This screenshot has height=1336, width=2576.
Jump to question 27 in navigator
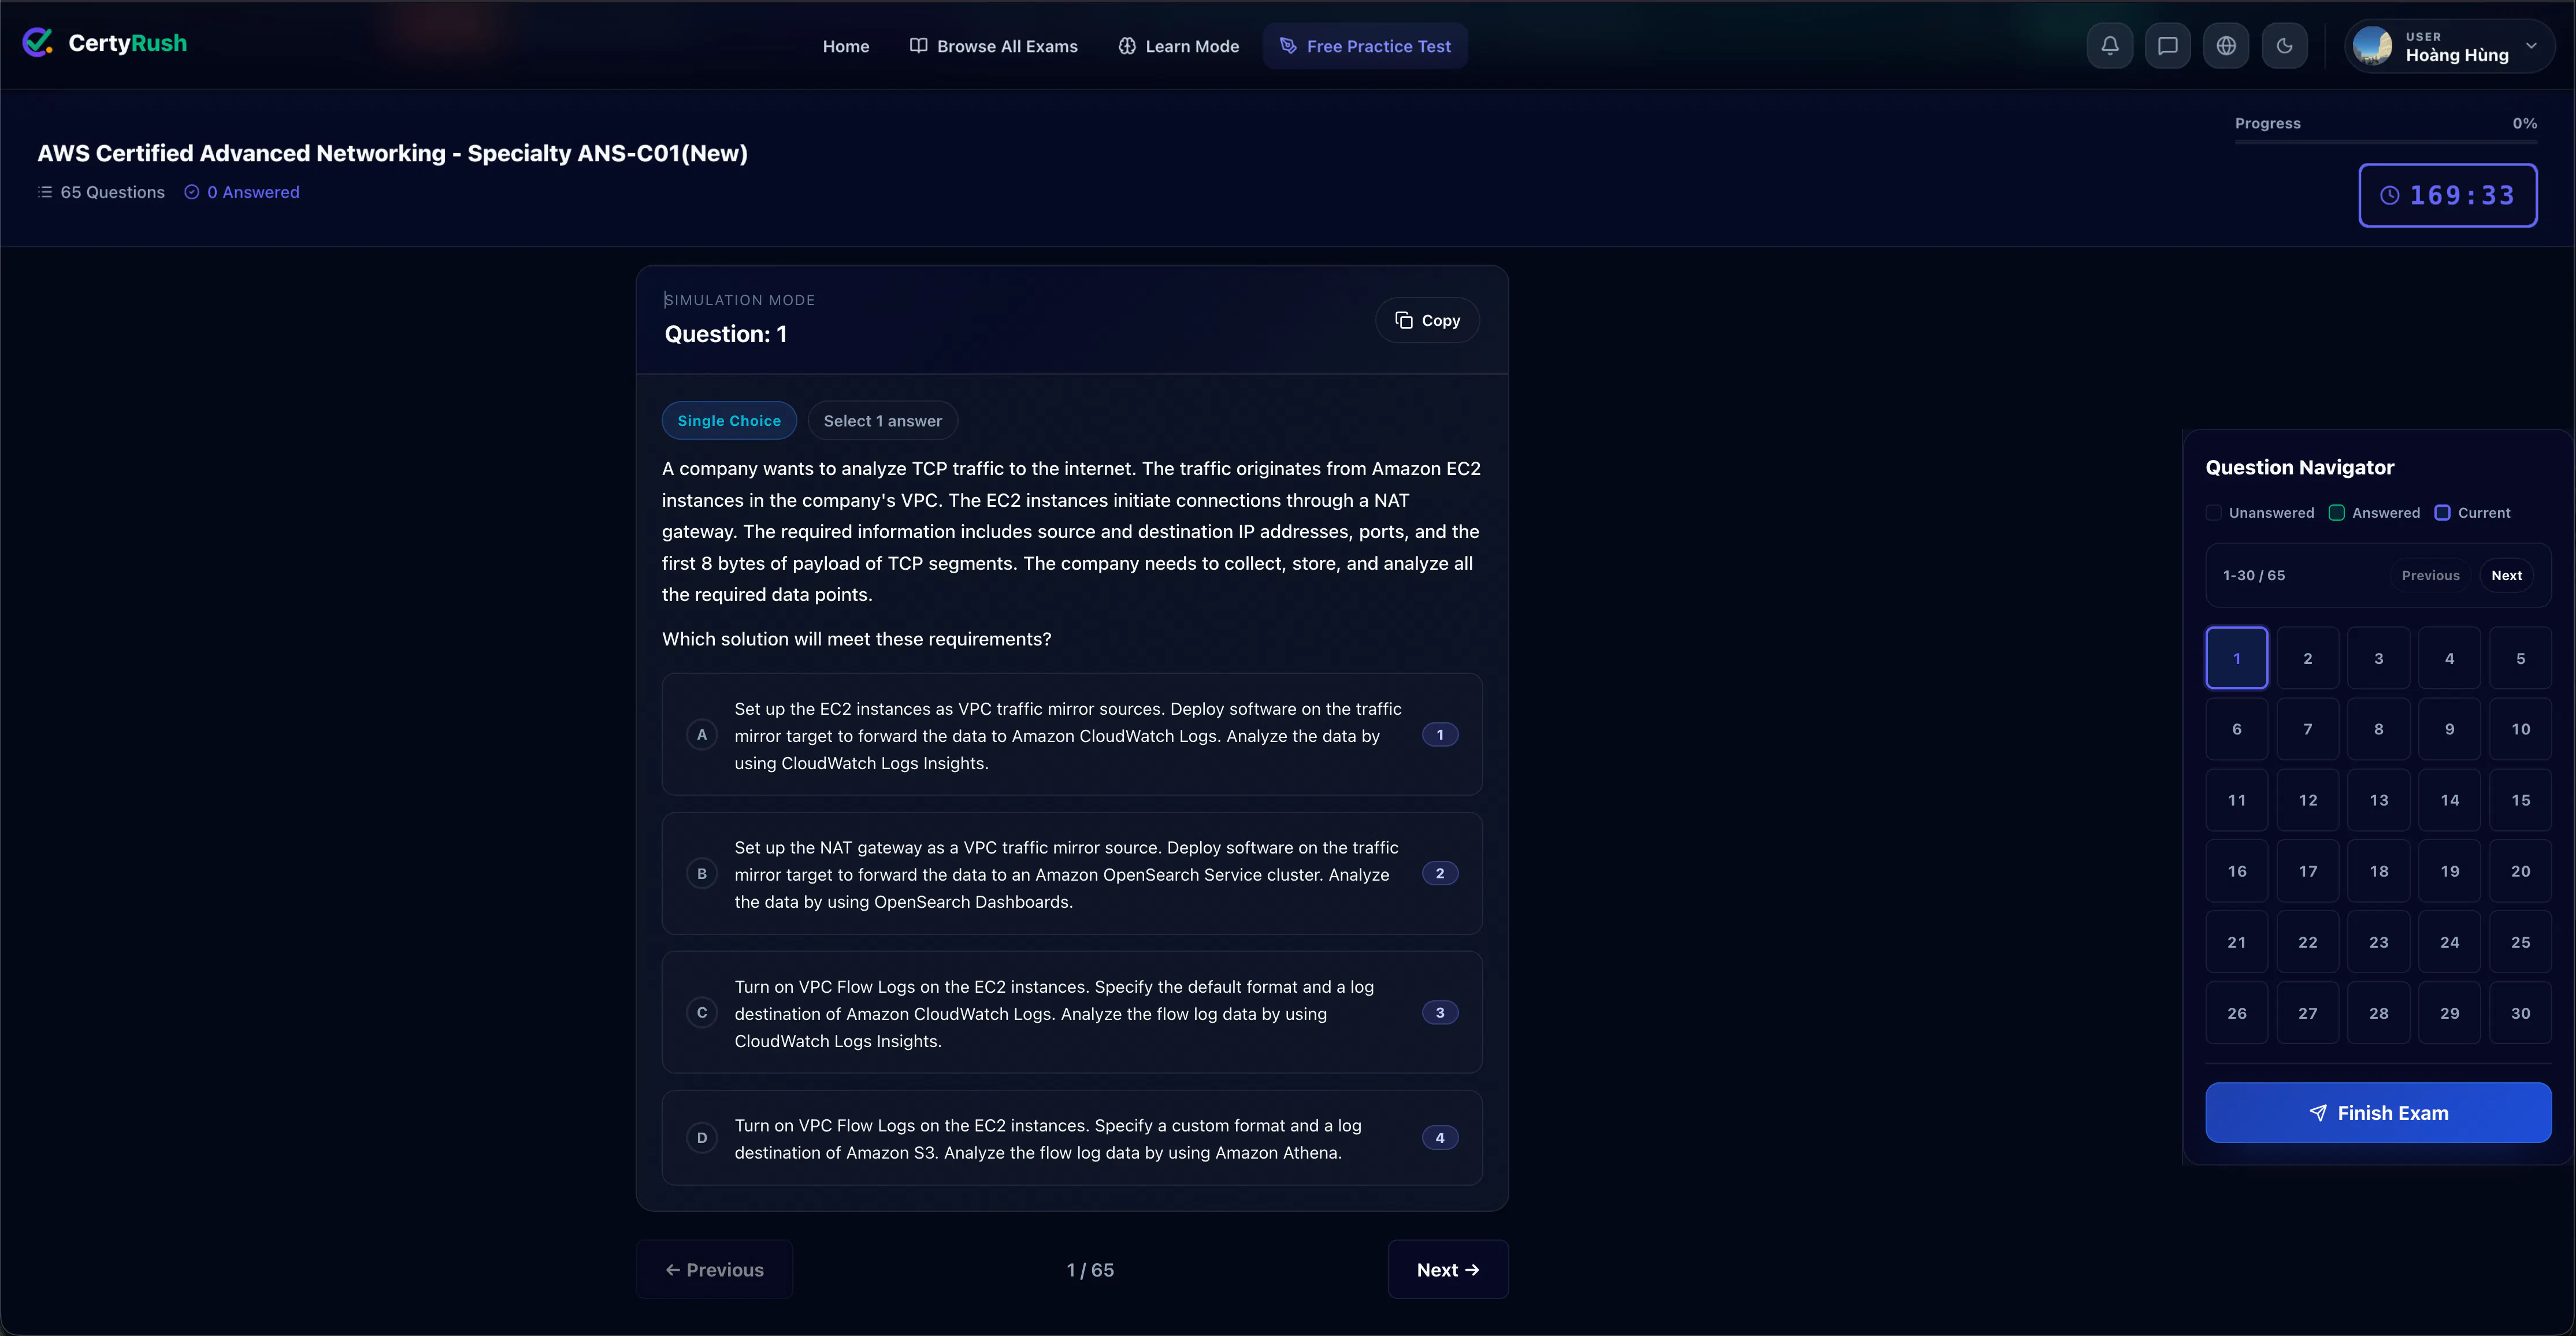[2308, 1013]
